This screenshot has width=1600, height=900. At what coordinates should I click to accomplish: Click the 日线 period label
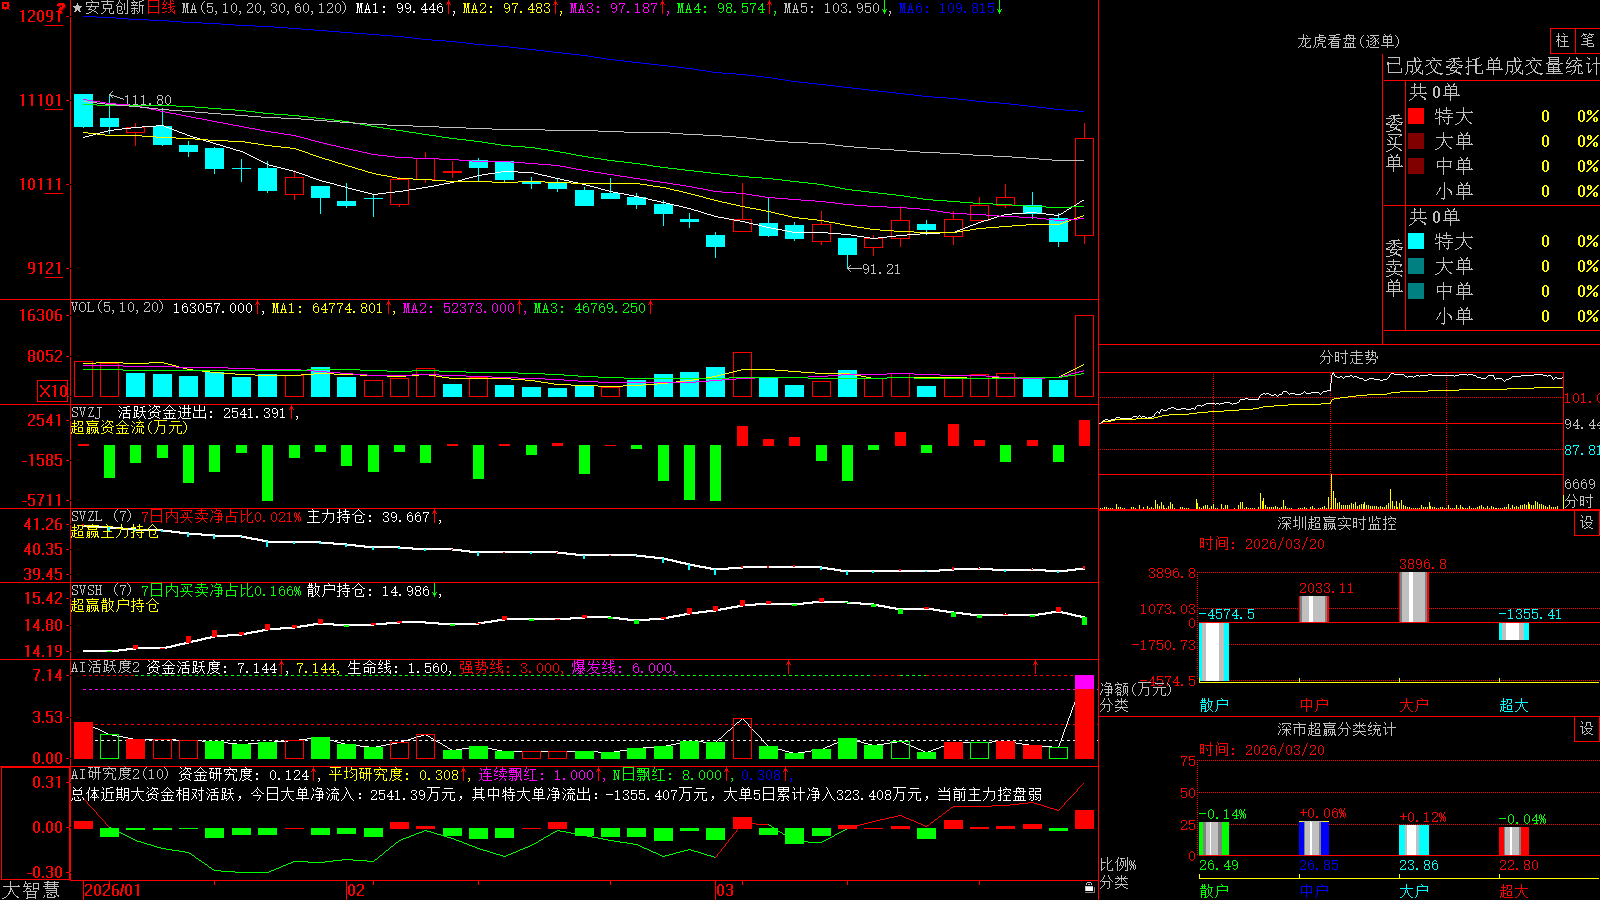click(162, 8)
